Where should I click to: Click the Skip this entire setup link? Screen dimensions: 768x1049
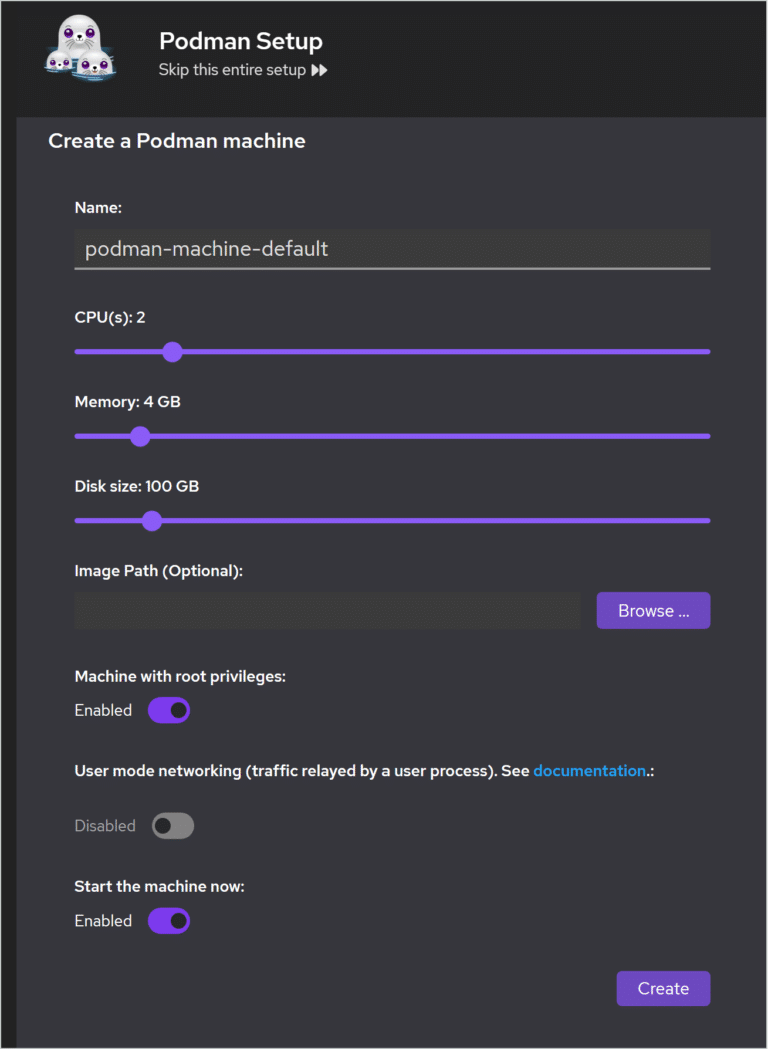click(x=232, y=70)
